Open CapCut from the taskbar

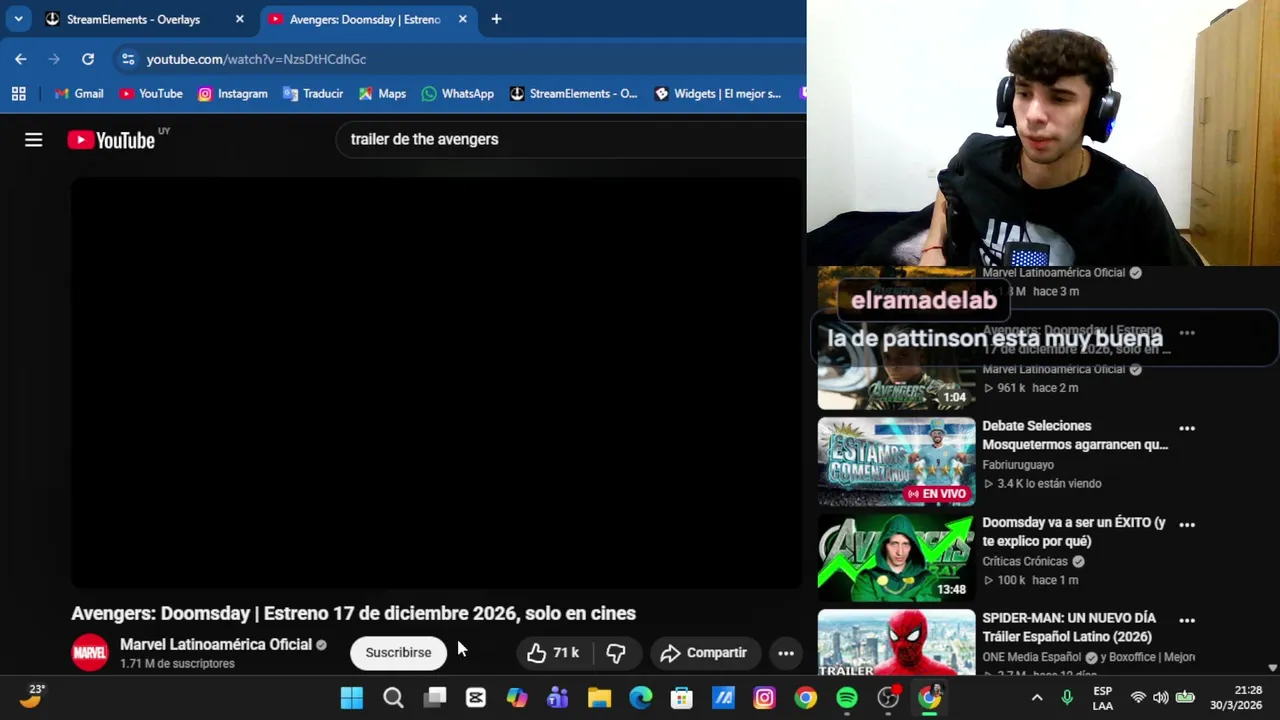pyautogui.click(x=475, y=698)
